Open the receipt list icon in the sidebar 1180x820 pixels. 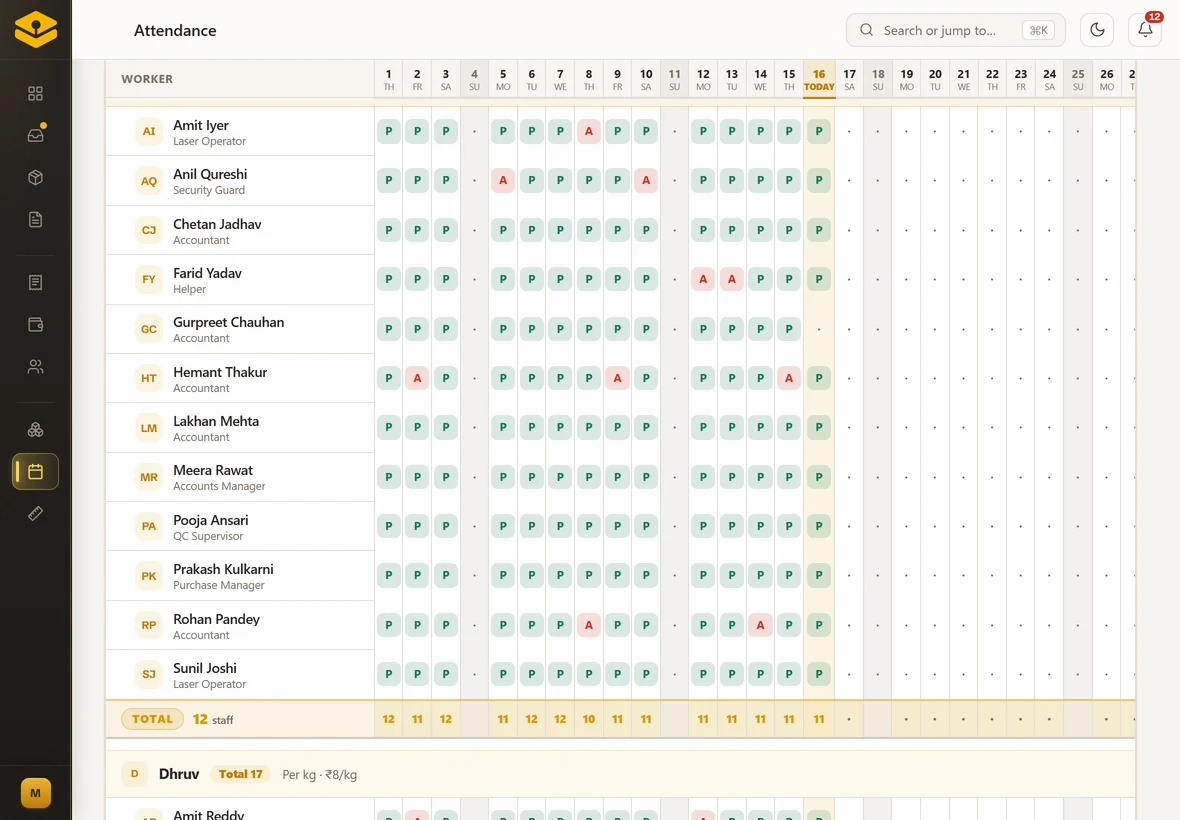(x=35, y=282)
